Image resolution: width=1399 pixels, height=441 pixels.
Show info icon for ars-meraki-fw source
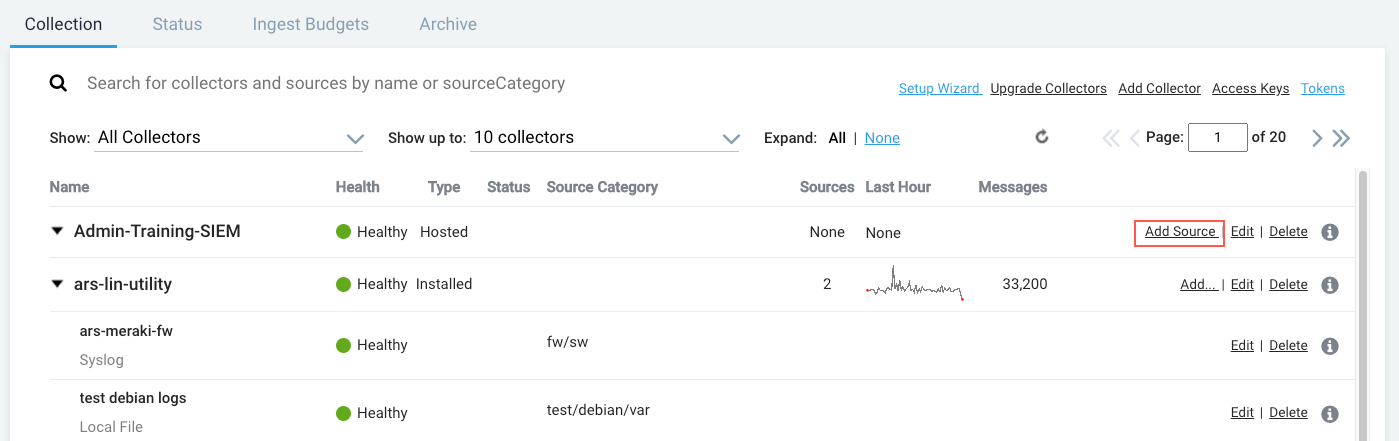pos(1330,346)
